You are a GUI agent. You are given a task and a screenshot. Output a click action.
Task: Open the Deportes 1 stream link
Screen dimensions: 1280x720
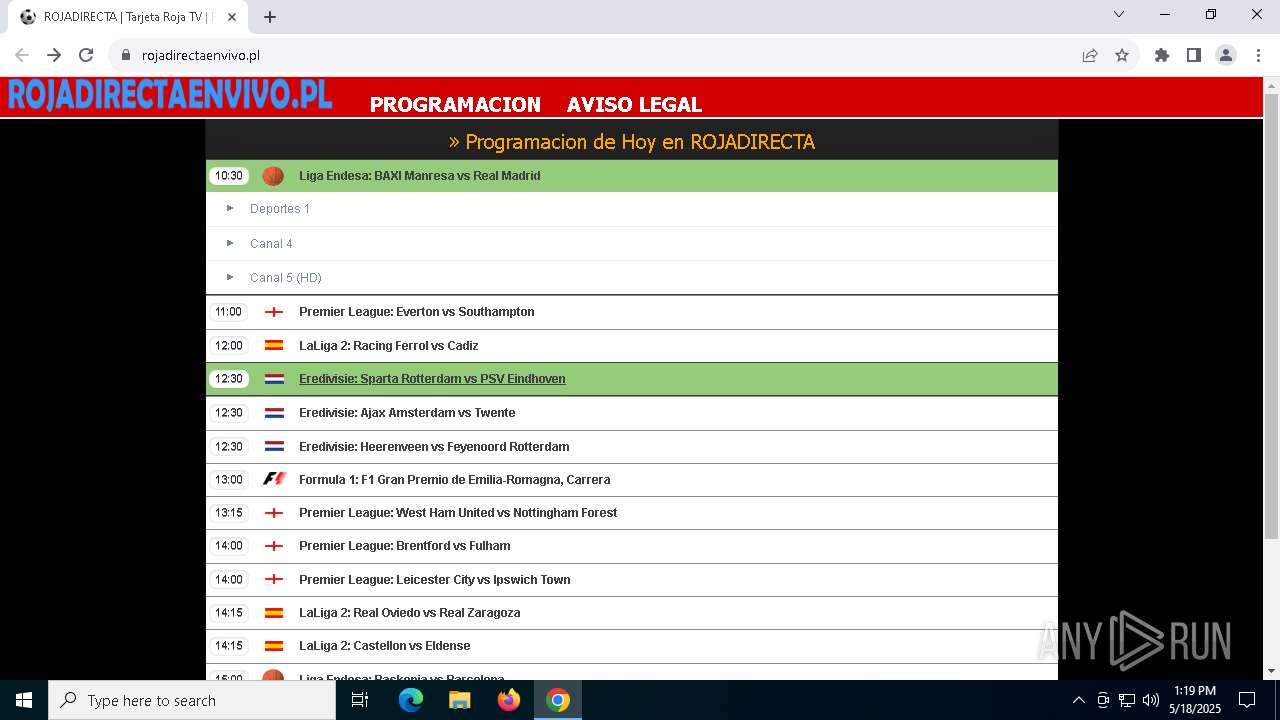280,209
